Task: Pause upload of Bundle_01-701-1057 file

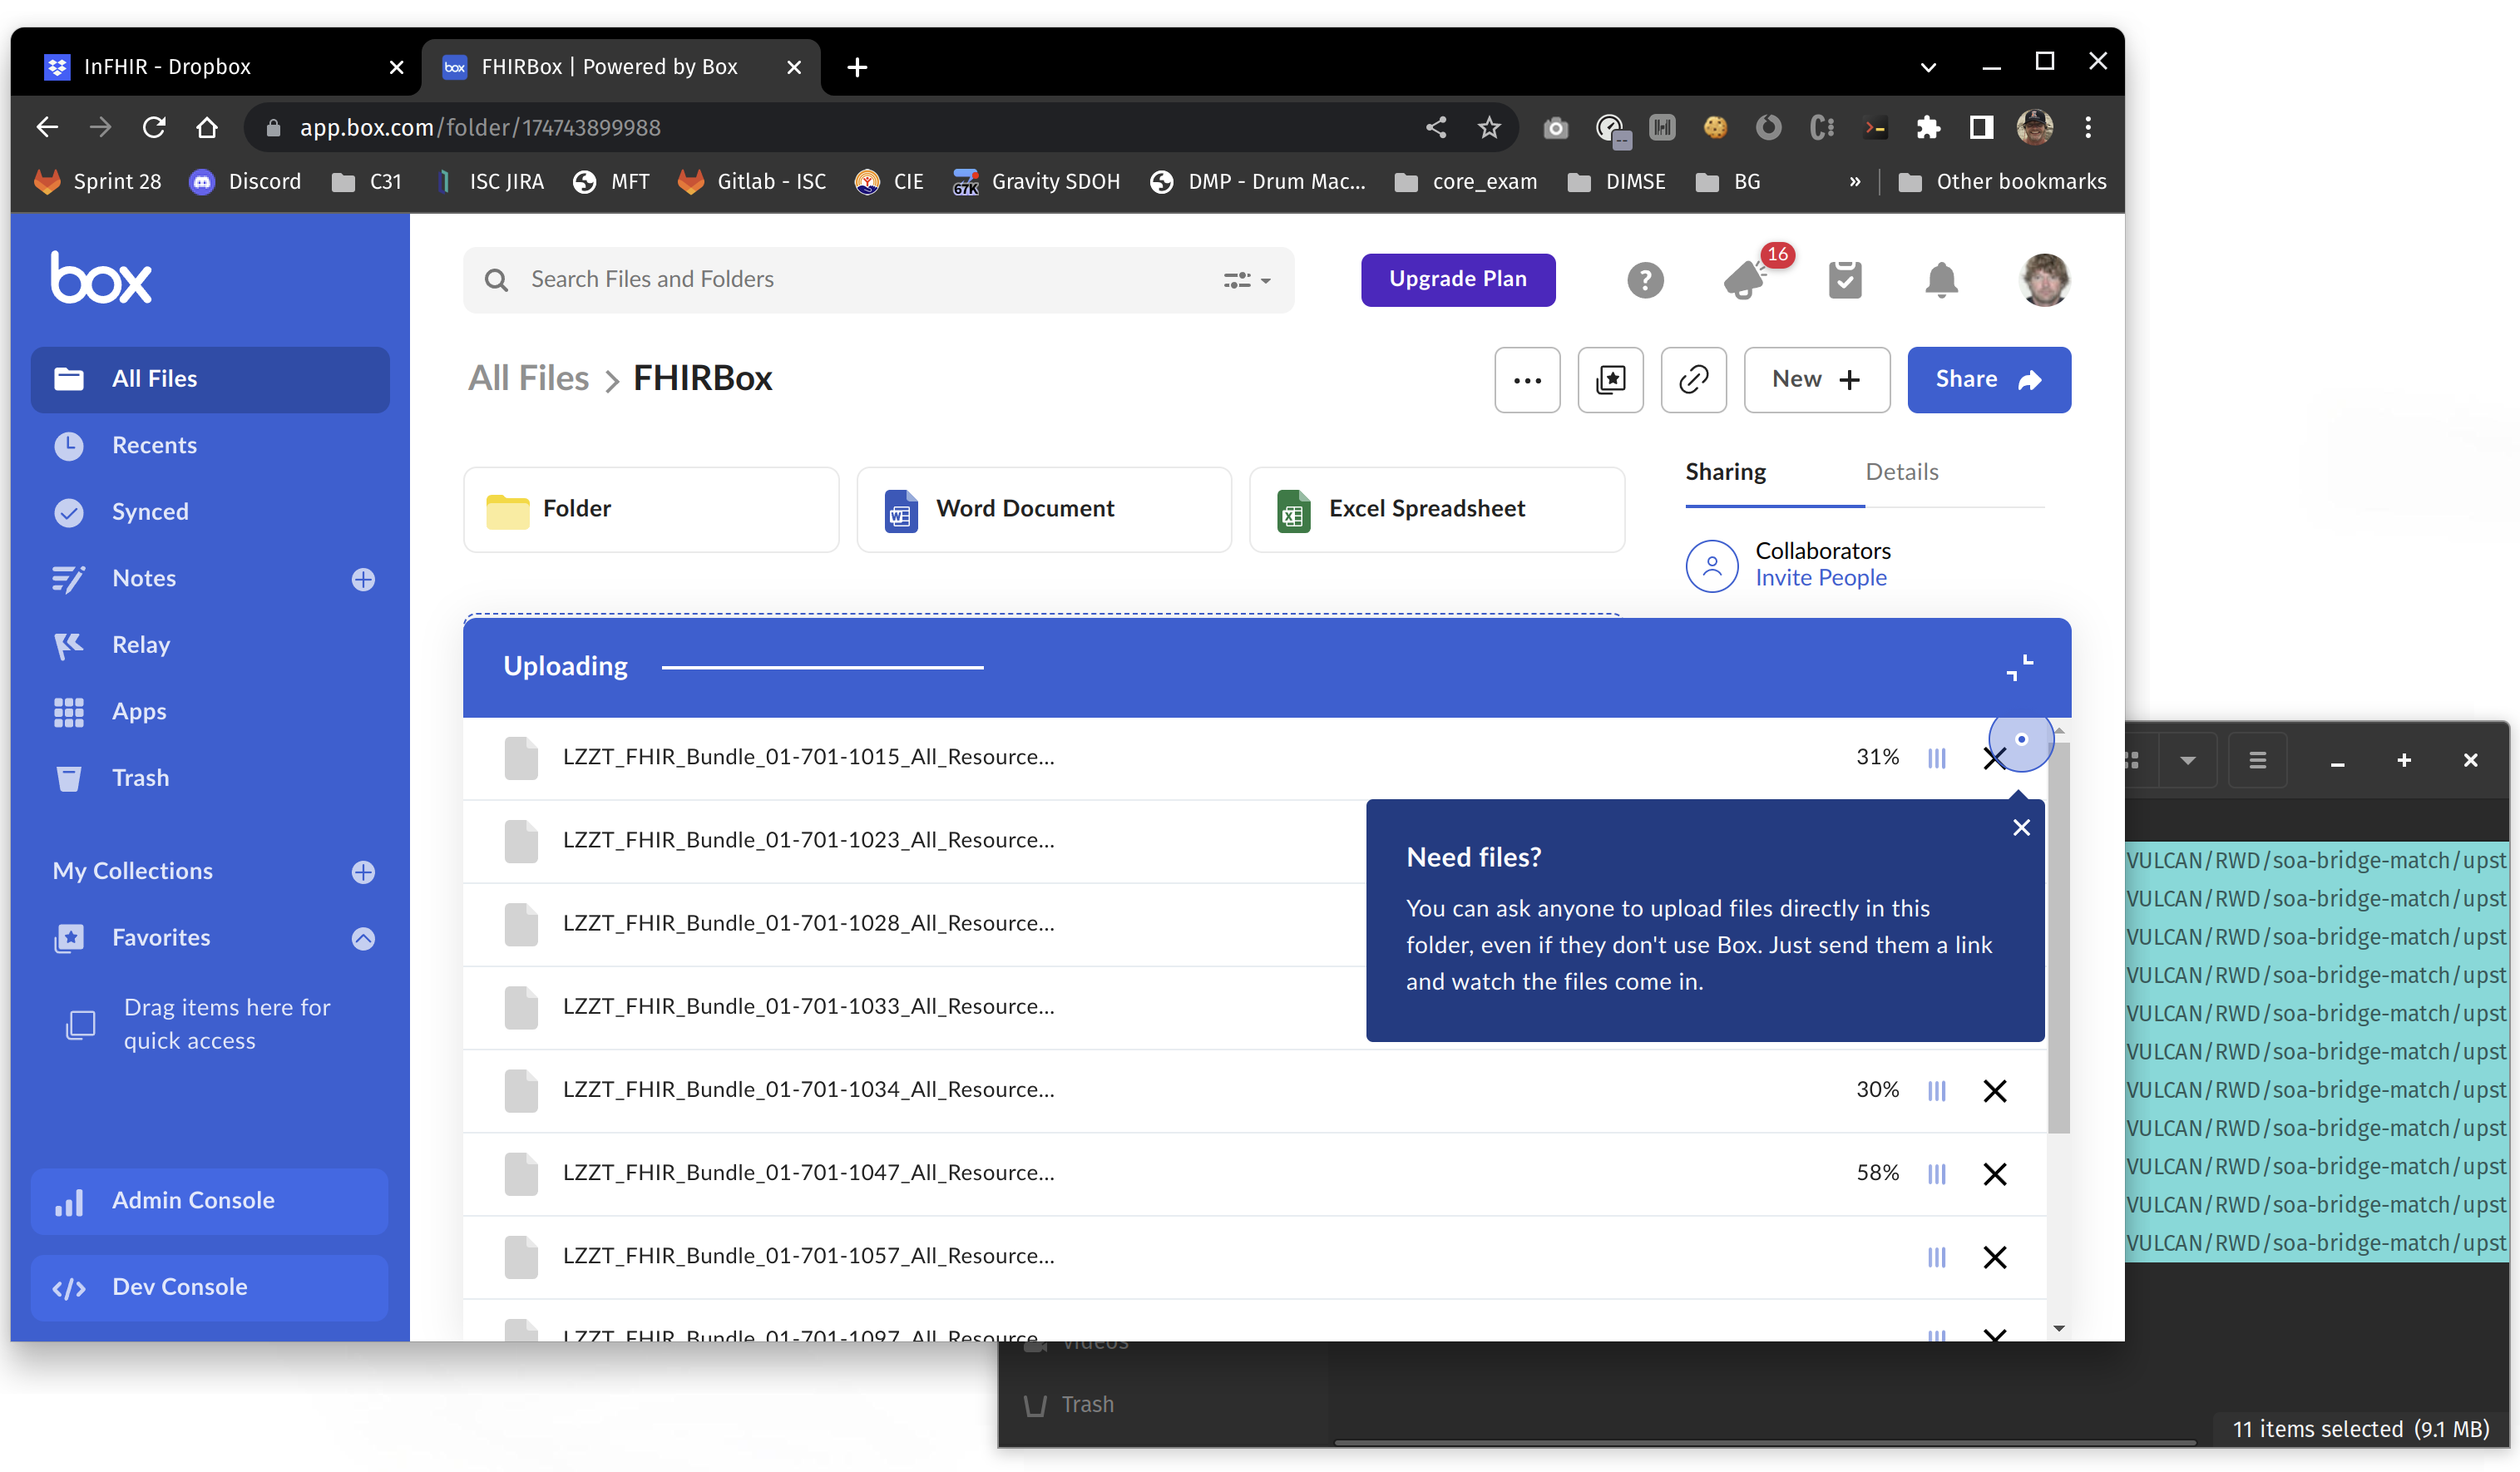Action: 1936,1257
